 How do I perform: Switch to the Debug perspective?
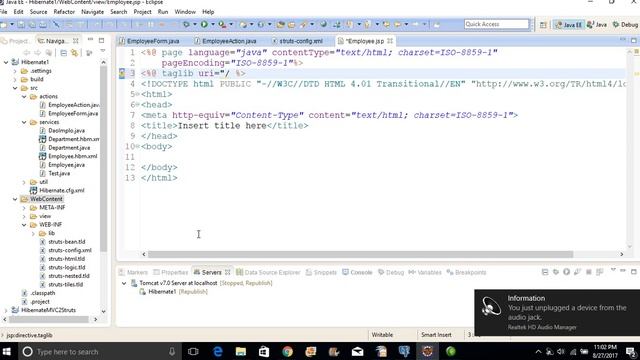(x=625, y=25)
